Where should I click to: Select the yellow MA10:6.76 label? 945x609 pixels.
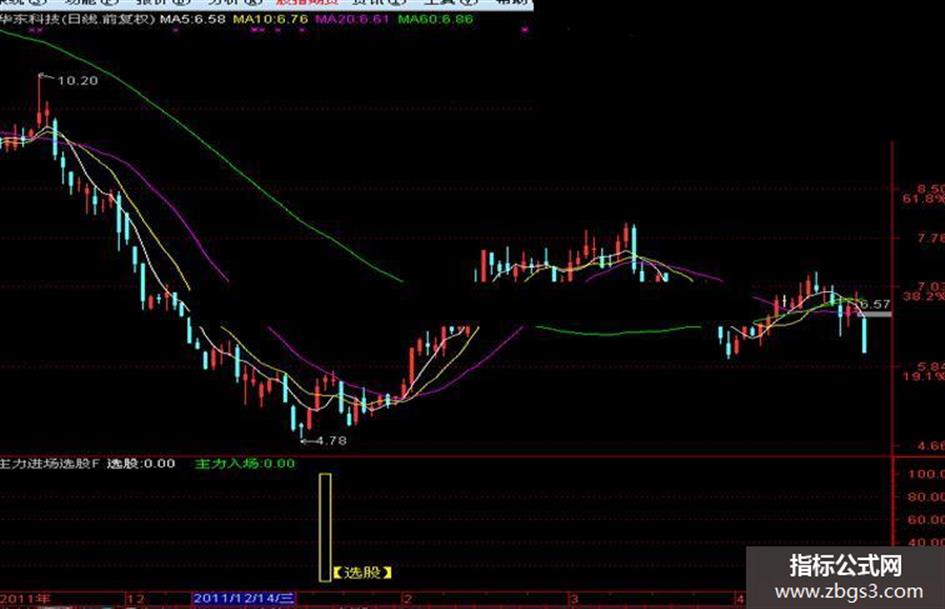point(271,19)
